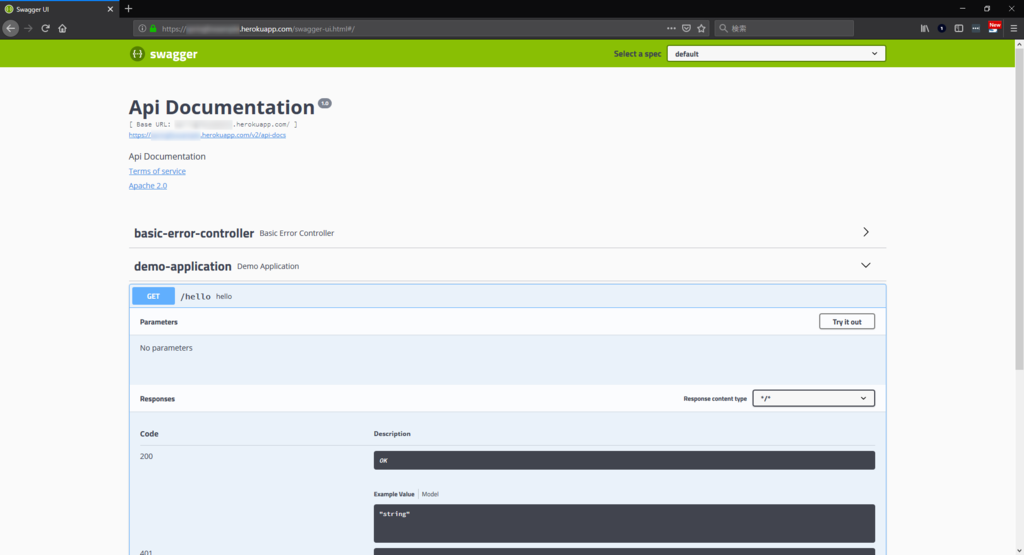This screenshot has height=555, width=1024.
Task: Toggle the browser sidebar icon
Action: (959, 28)
